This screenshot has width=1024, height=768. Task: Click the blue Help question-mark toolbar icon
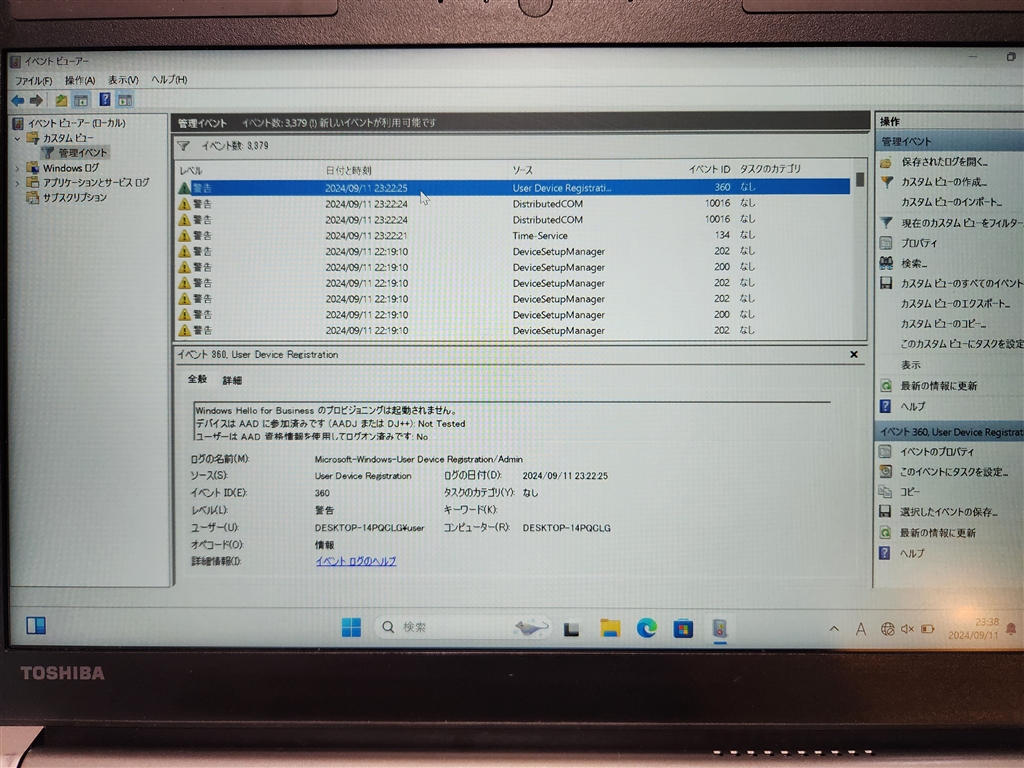click(x=104, y=100)
